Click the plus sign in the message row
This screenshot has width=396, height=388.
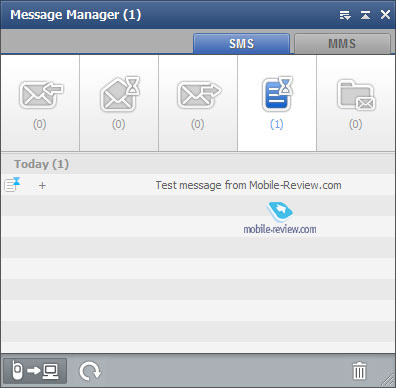click(x=42, y=186)
